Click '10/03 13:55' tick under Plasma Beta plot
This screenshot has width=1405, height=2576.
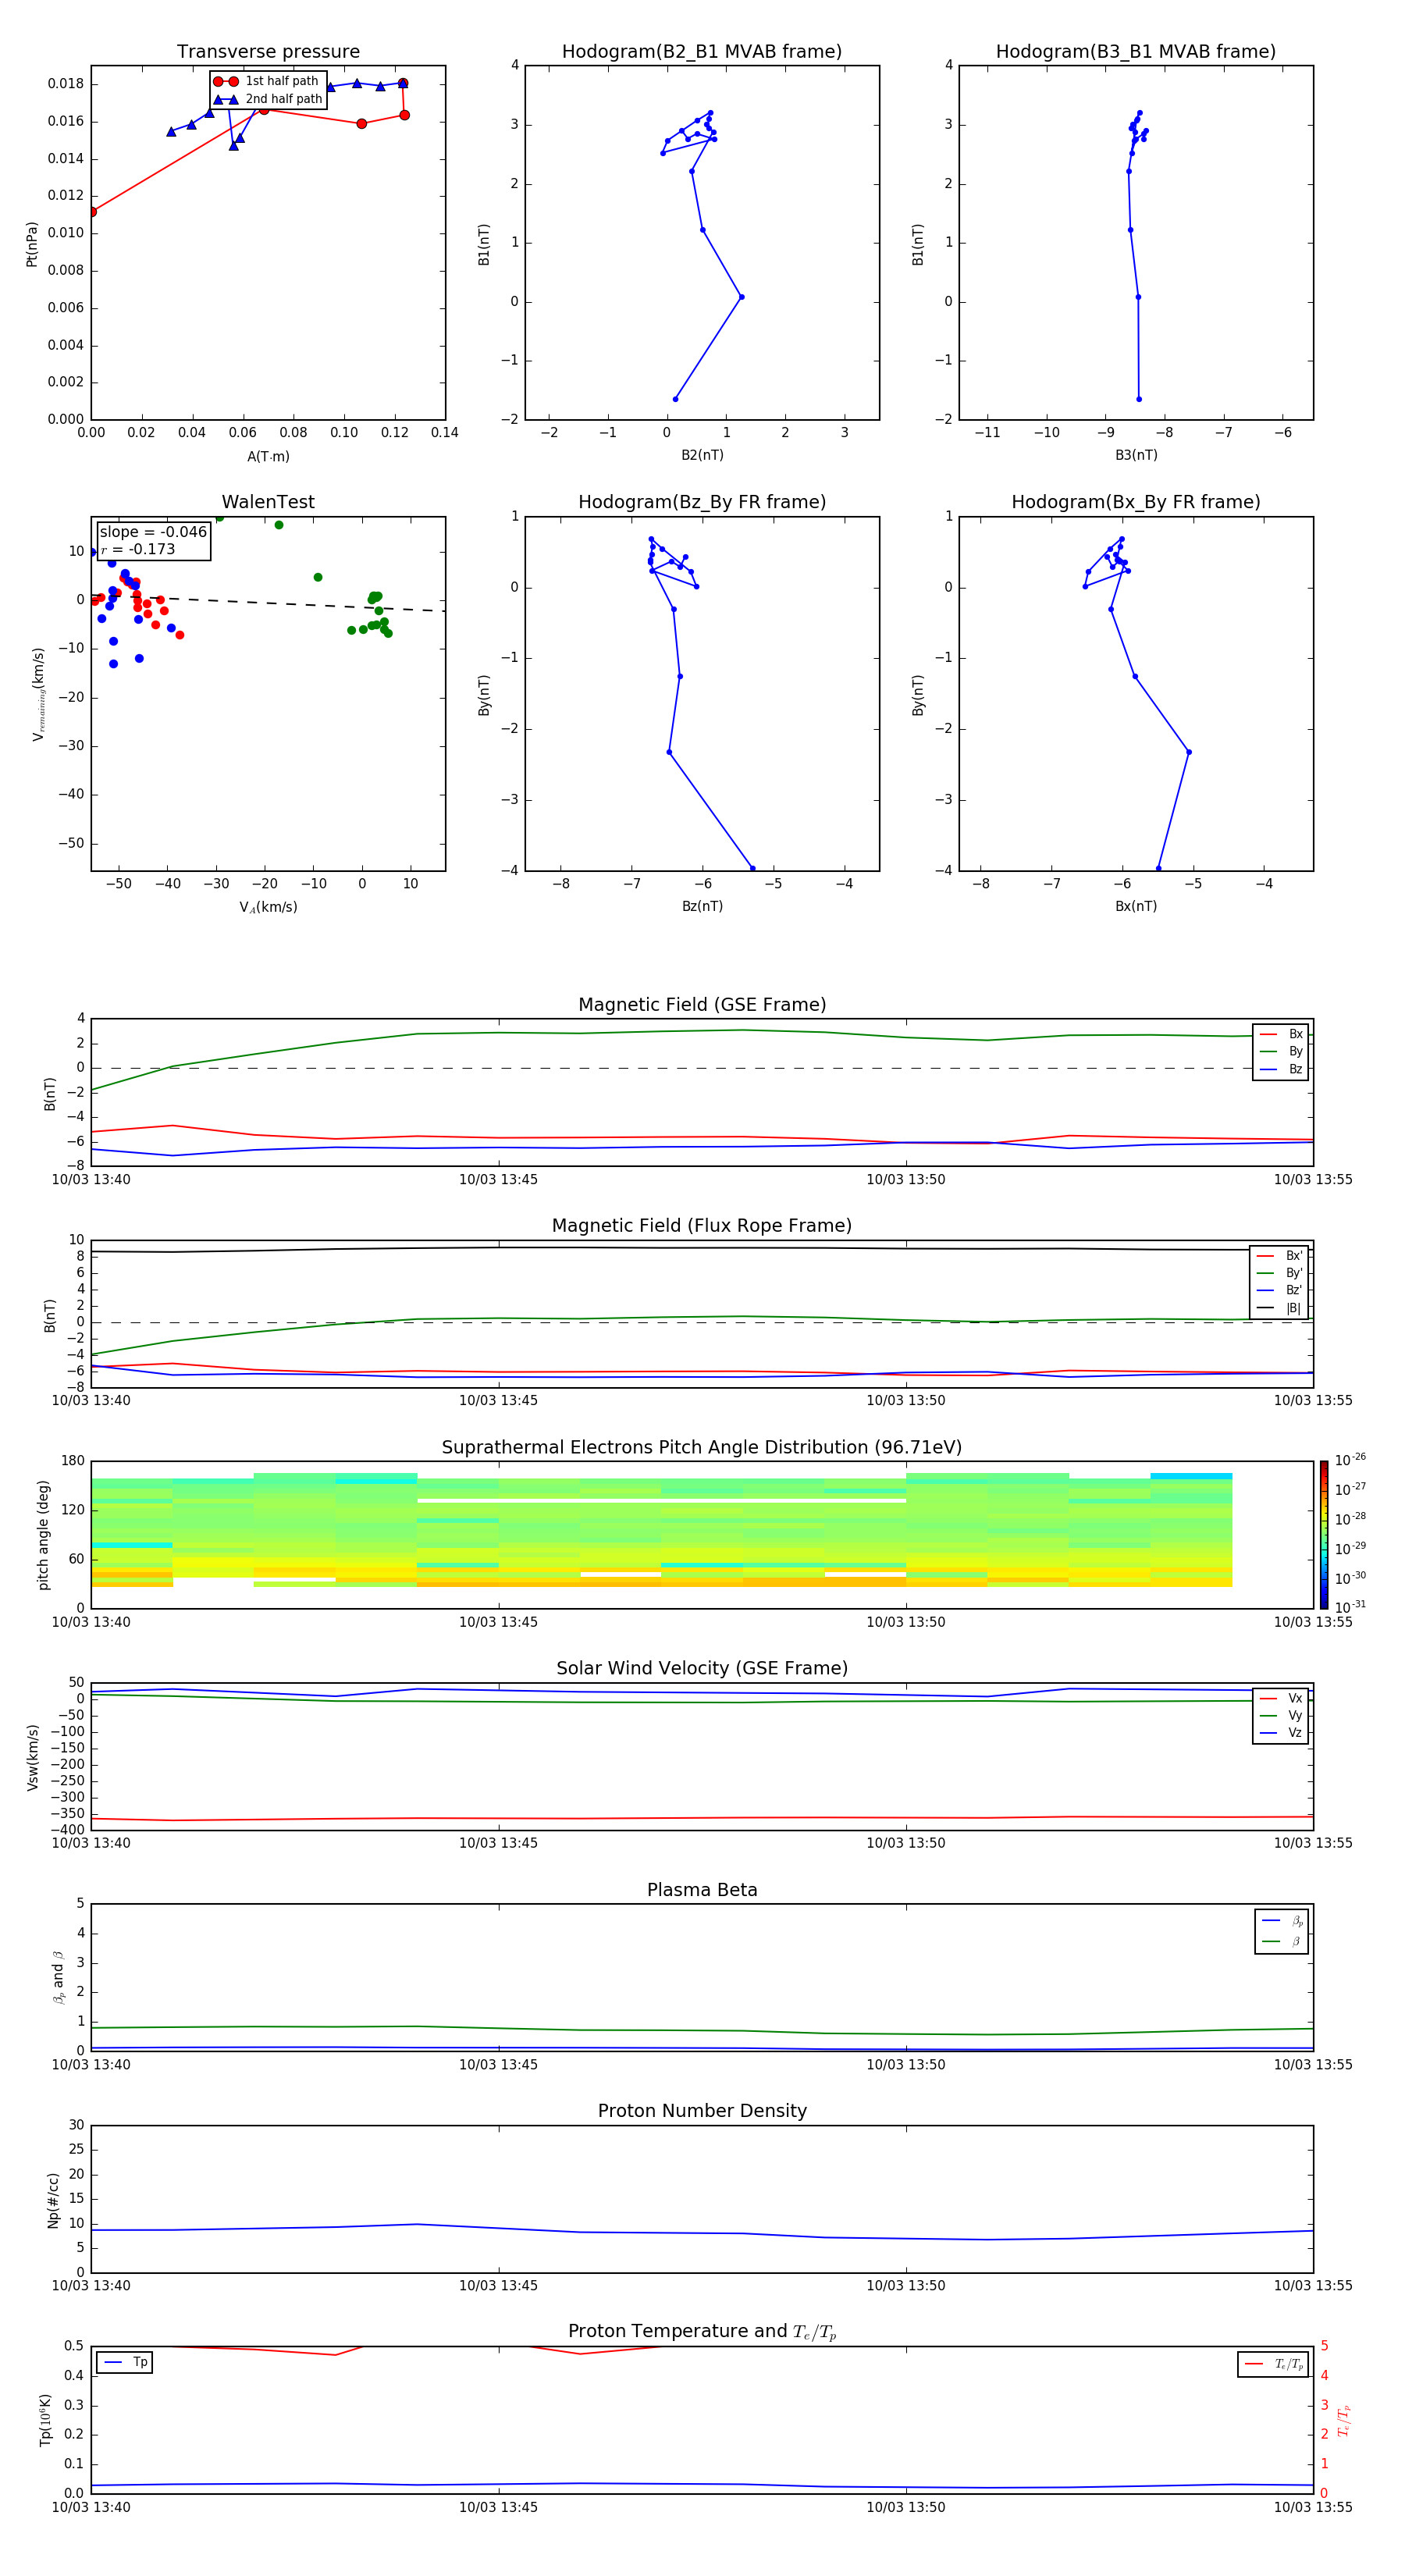tap(1312, 2065)
